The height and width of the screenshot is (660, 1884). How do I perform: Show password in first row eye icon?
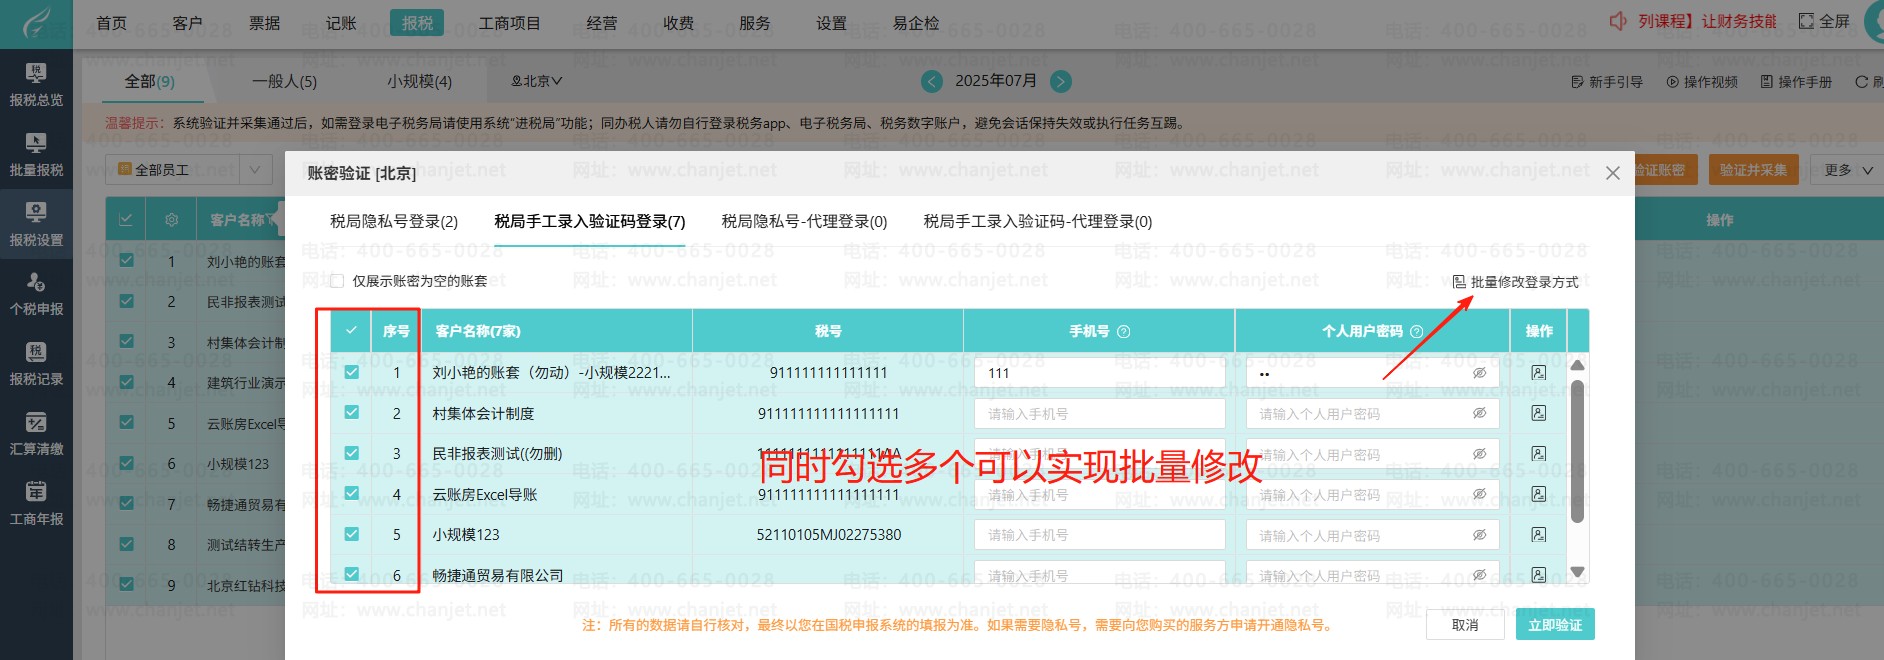click(x=1479, y=373)
